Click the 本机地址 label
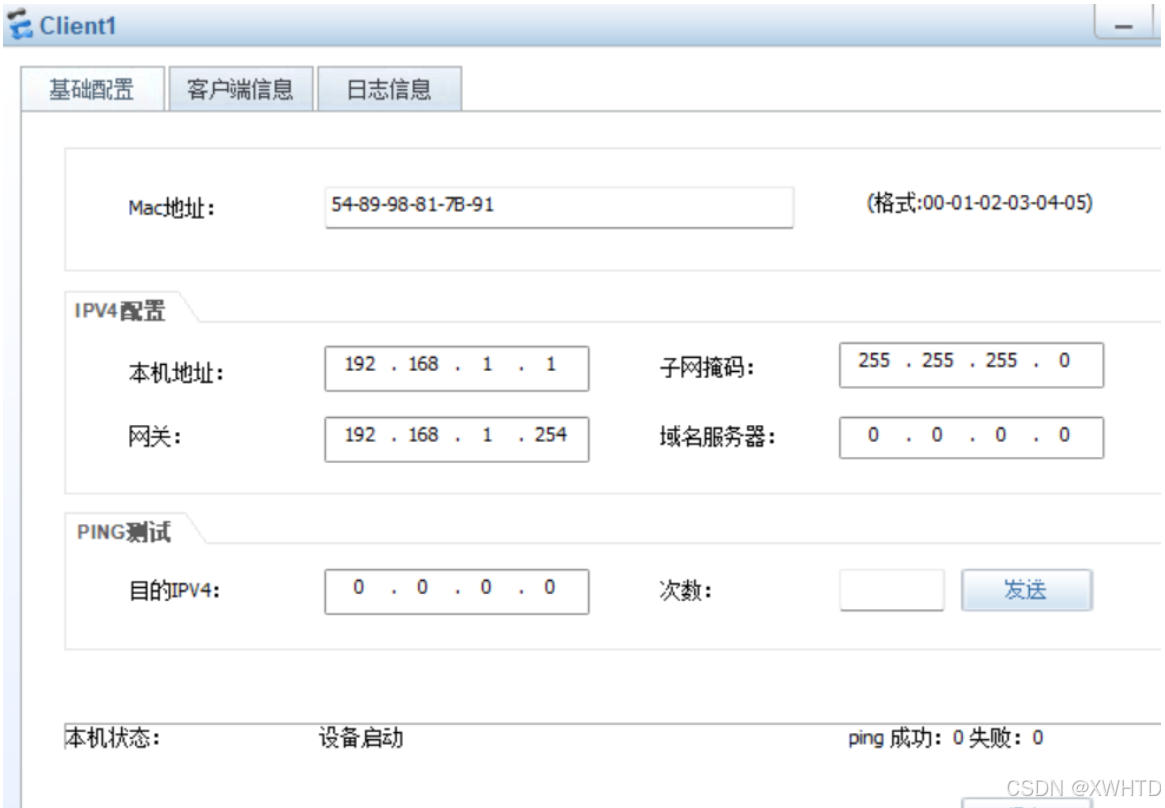The image size is (1165, 808). [x=175, y=372]
